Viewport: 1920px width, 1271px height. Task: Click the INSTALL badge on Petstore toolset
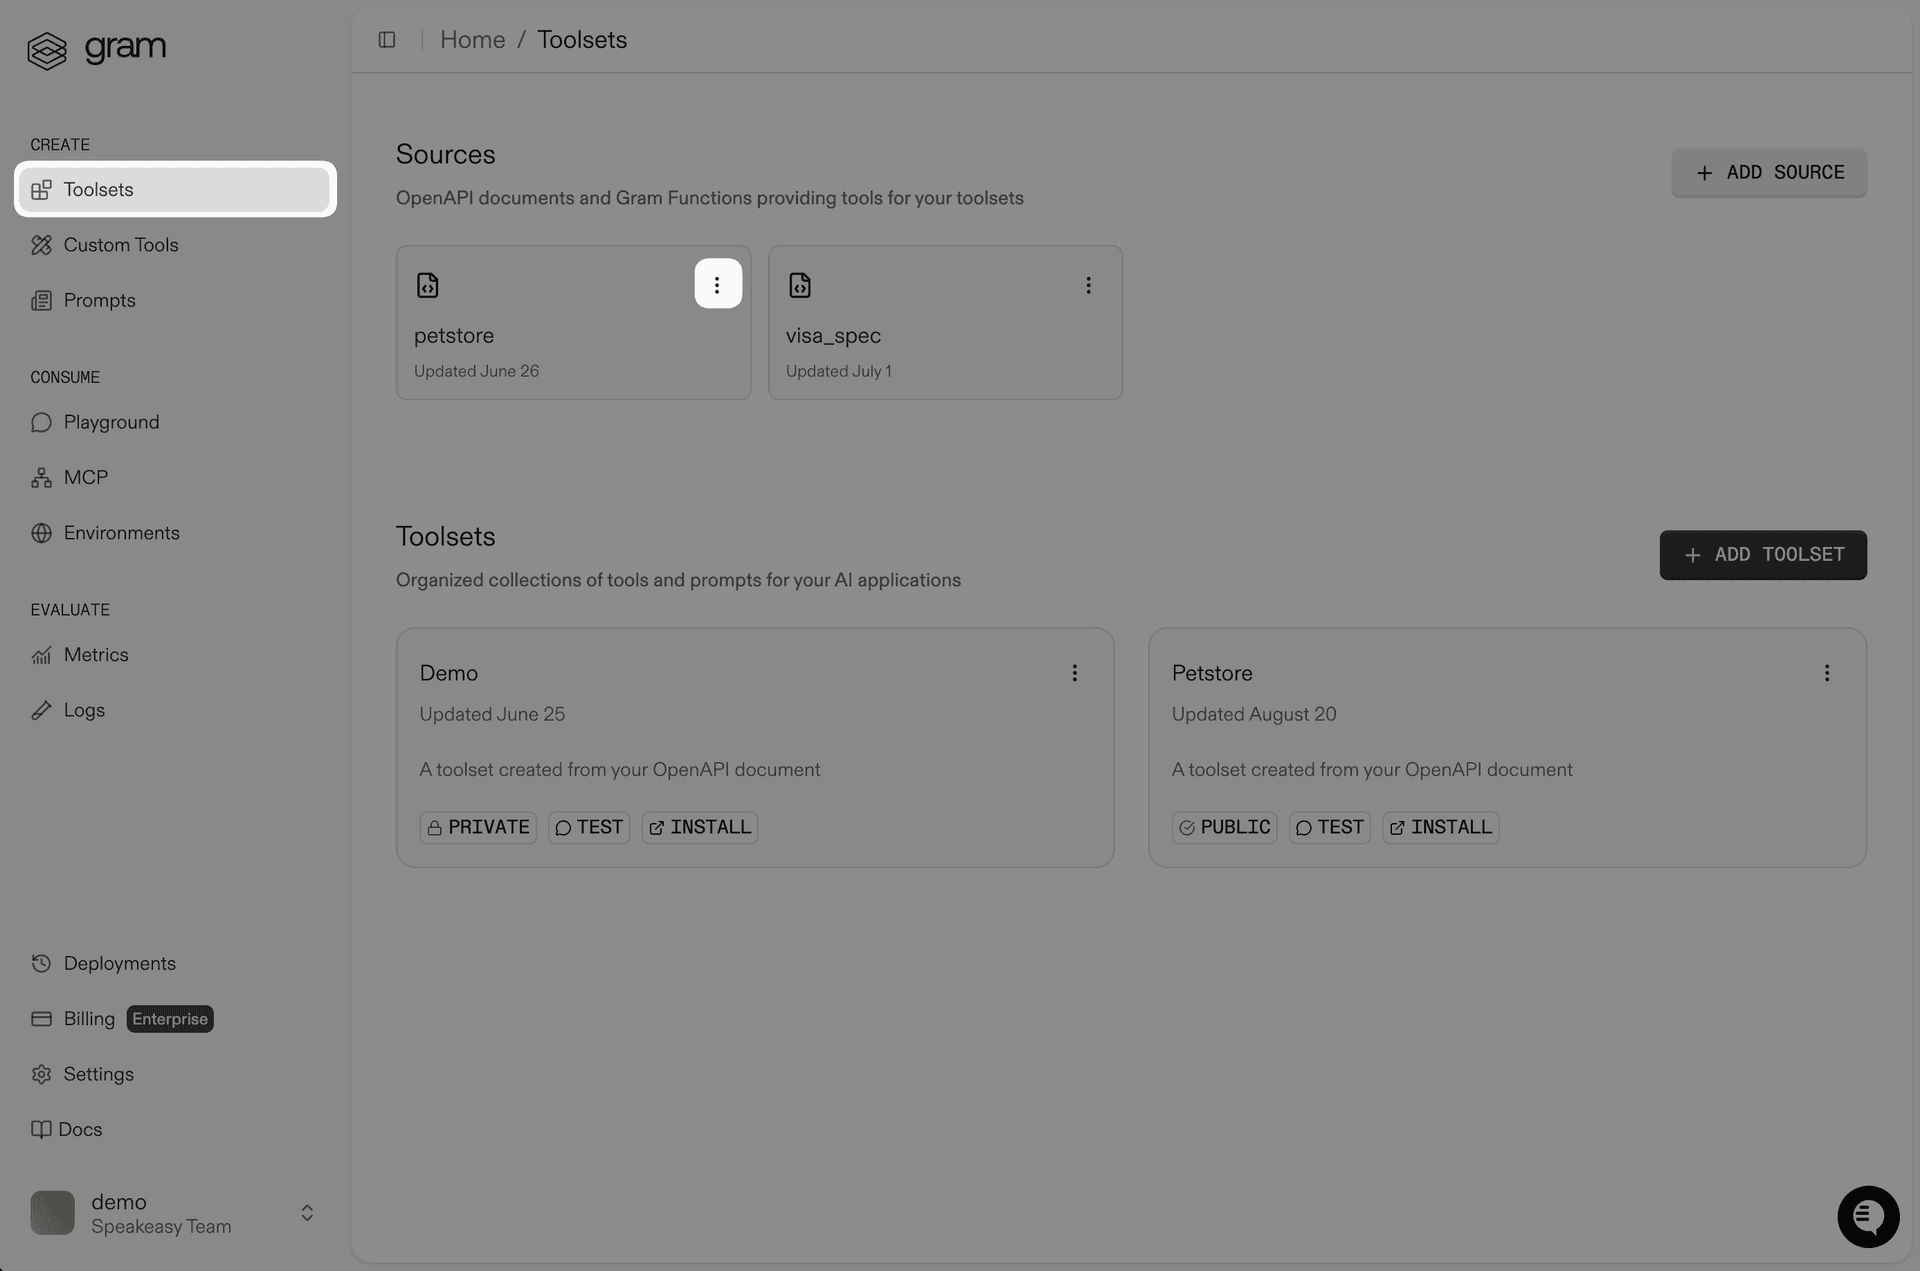tap(1440, 827)
